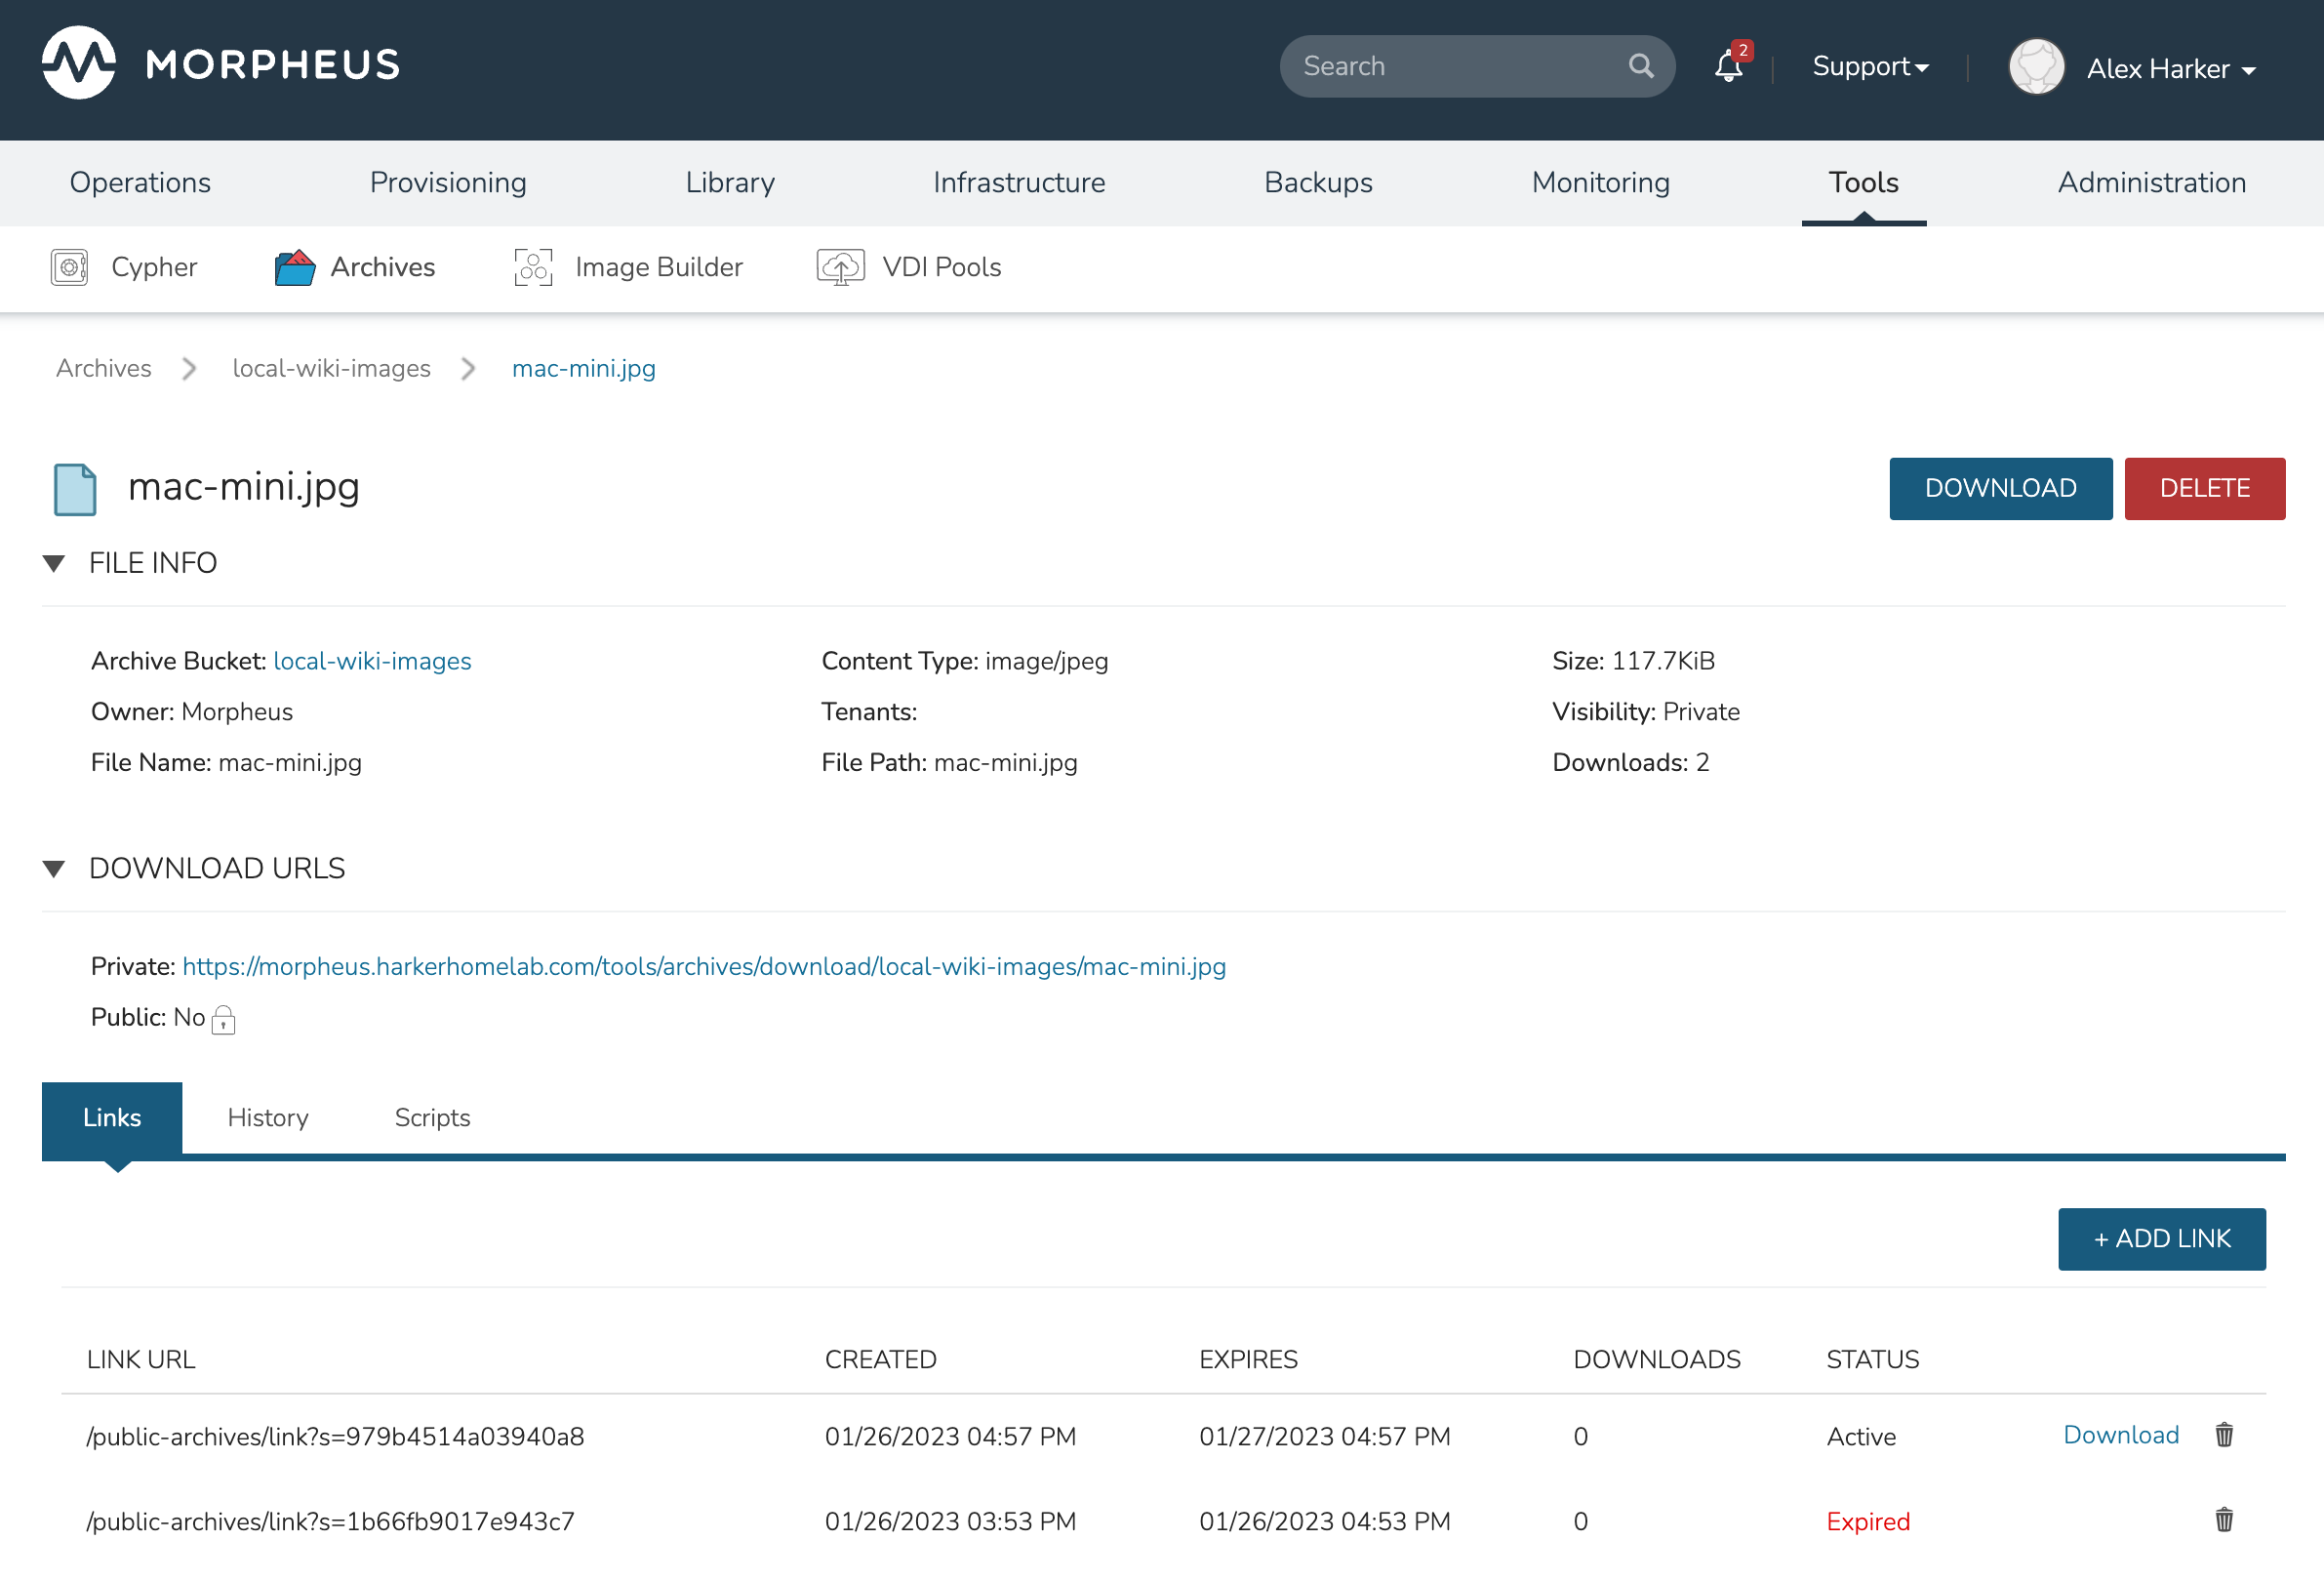Switch to the History tab
The height and width of the screenshot is (1581, 2324).
pos(268,1117)
